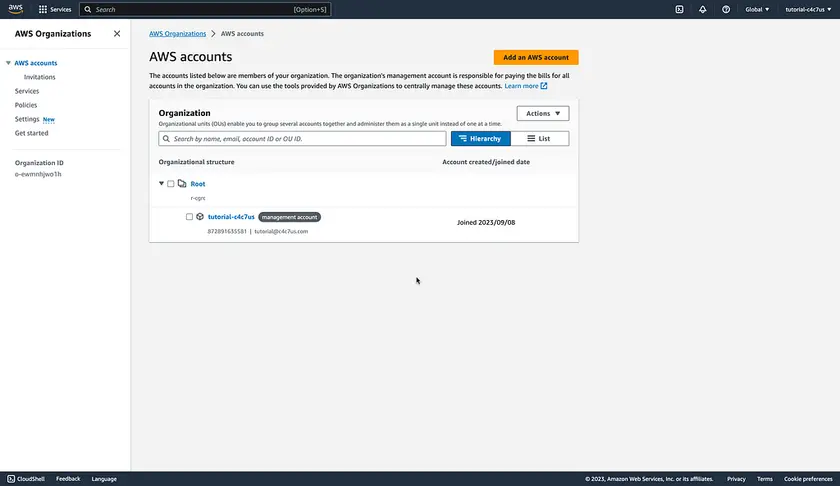Viewport: 840px width, 486px height.
Task: Click Add an AWS account button
Action: click(x=536, y=57)
